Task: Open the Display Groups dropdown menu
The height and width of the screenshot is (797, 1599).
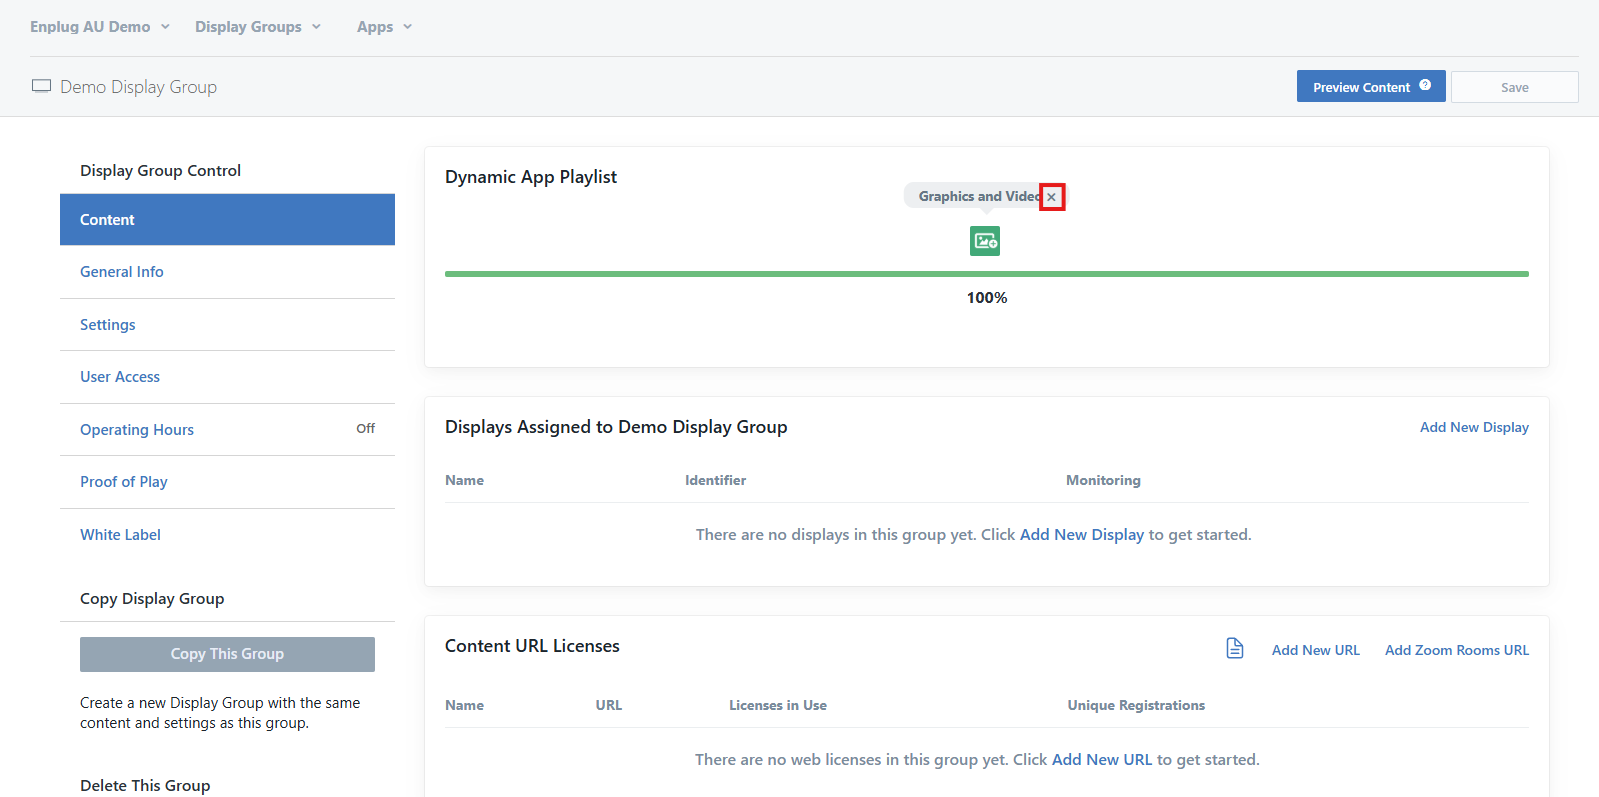Action: [x=258, y=27]
